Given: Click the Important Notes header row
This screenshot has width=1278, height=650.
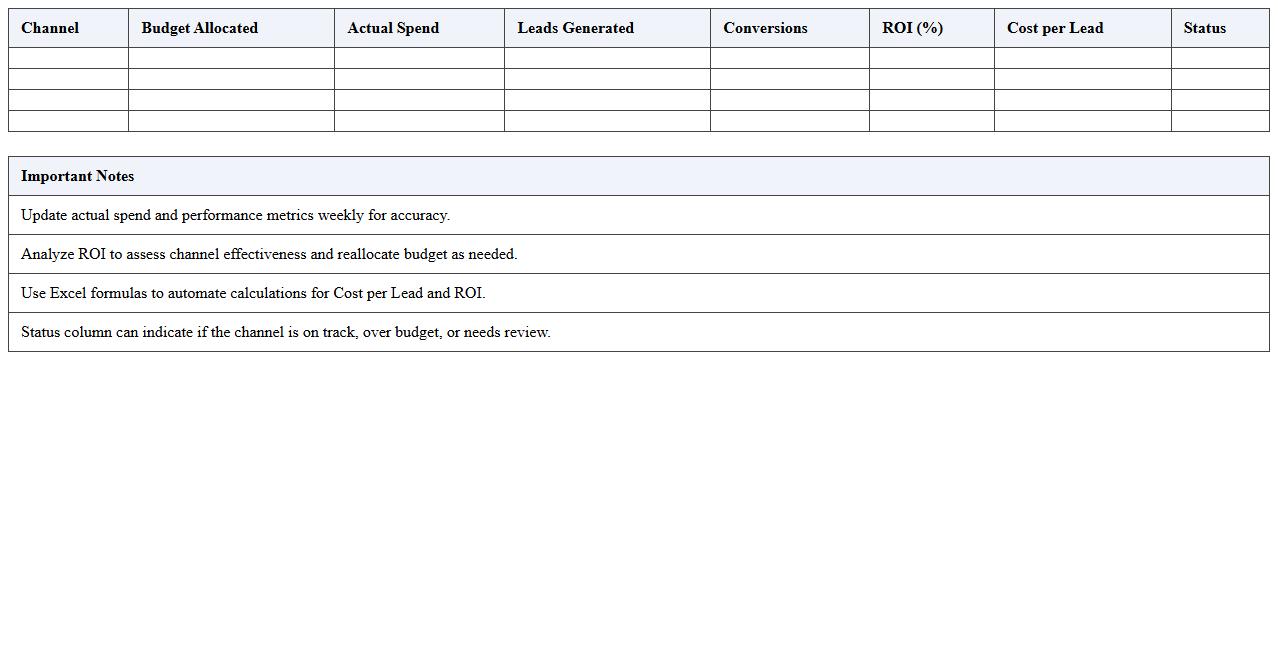Looking at the screenshot, I should tap(78, 176).
